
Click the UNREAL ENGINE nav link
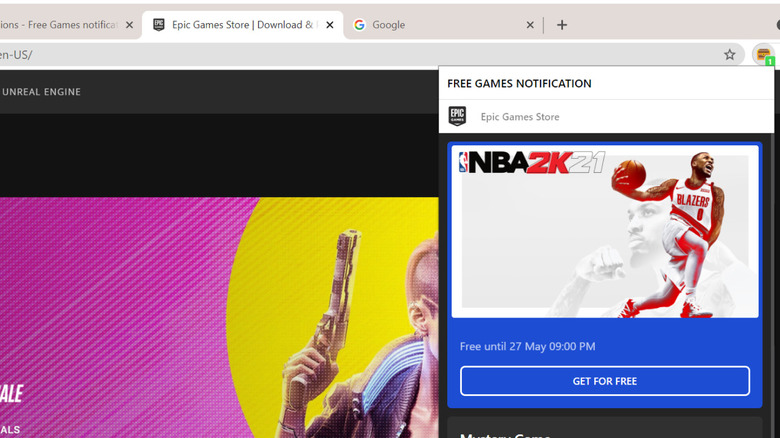(x=41, y=92)
